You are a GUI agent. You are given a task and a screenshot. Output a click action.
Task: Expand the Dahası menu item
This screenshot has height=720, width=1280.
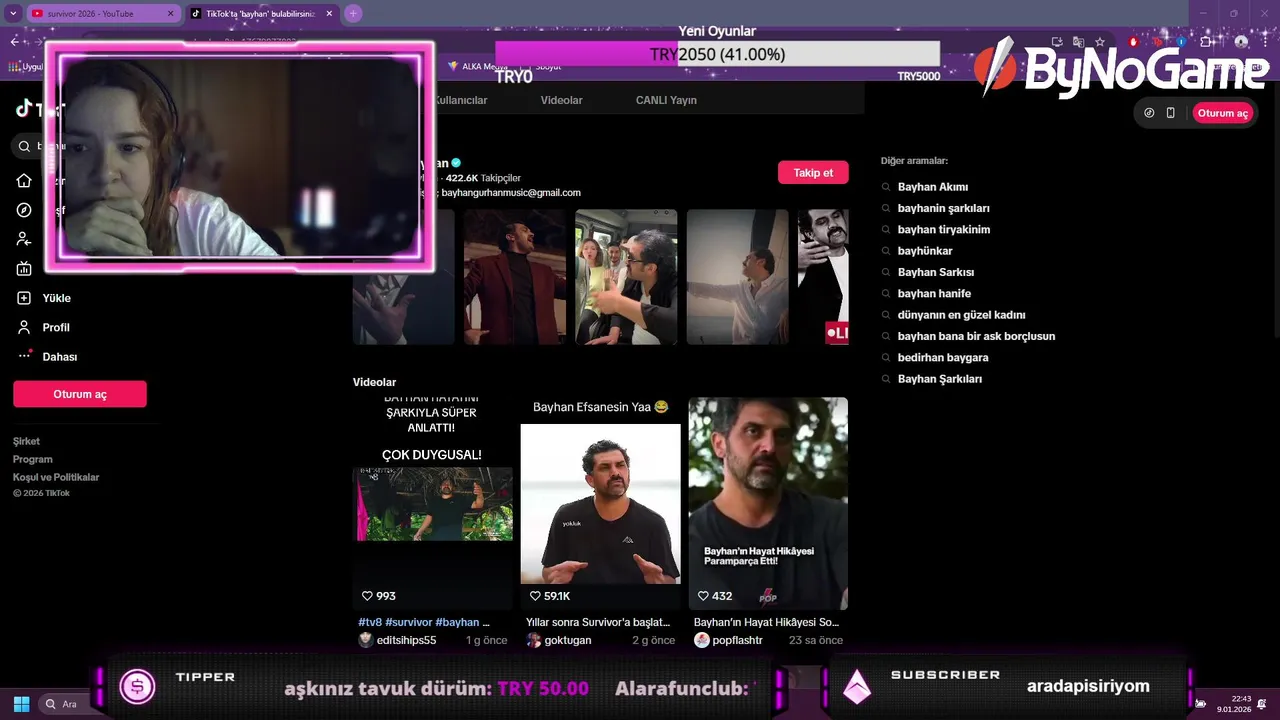[60, 357]
